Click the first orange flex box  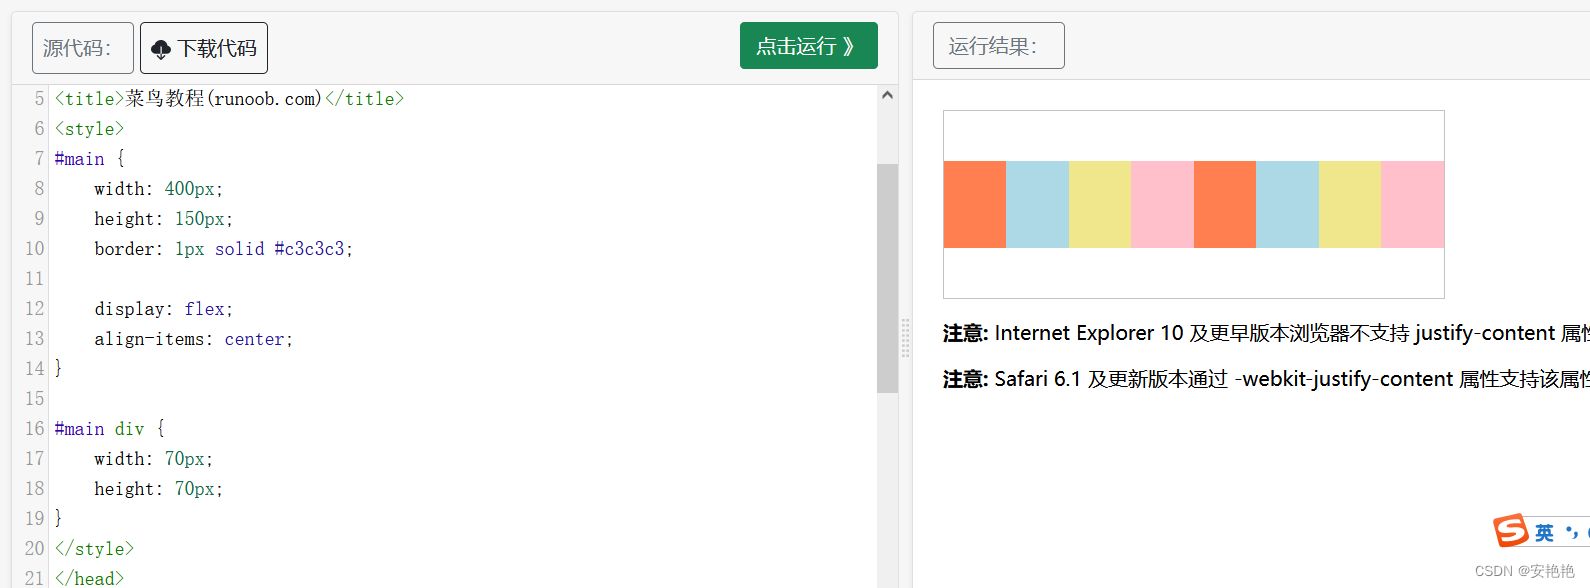(975, 204)
